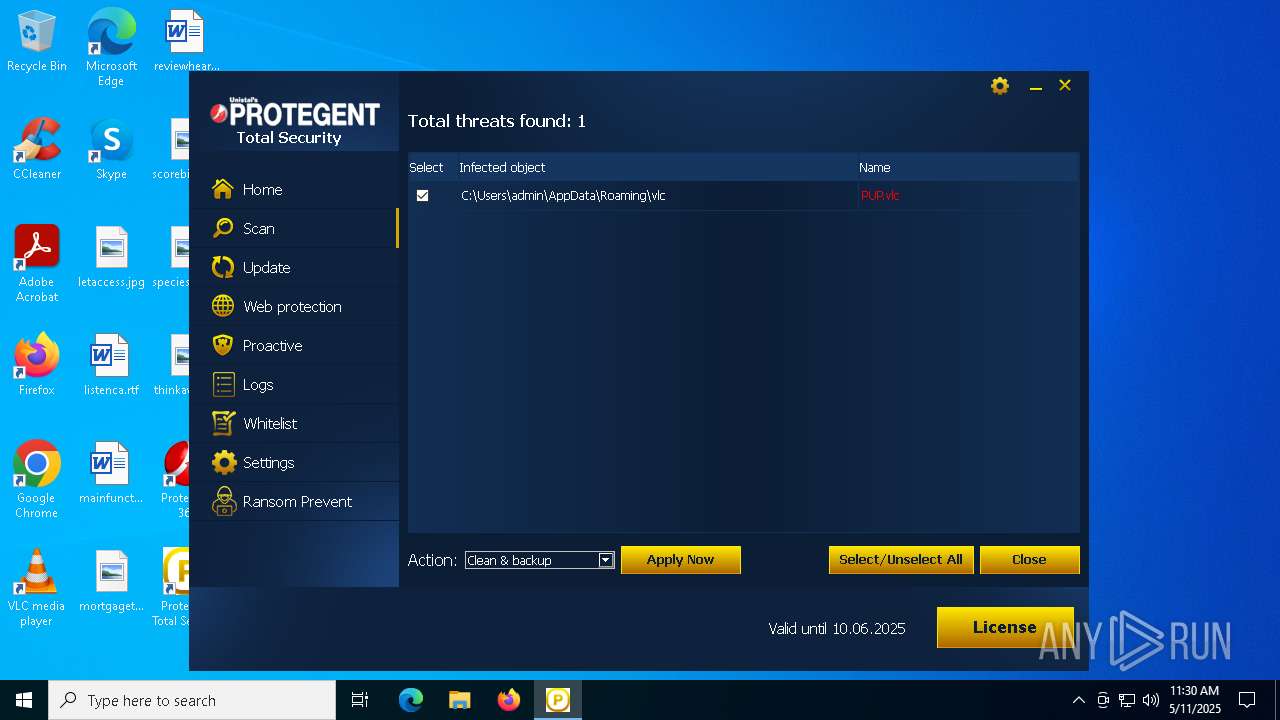The height and width of the screenshot is (720, 1280).
Task: Open File Explorer from the taskbar
Action: point(459,700)
